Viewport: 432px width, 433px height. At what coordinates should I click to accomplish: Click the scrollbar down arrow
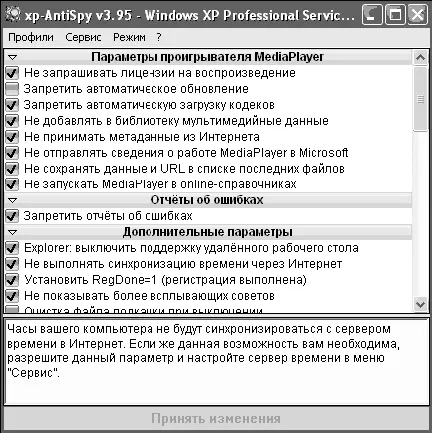[x=420, y=304]
